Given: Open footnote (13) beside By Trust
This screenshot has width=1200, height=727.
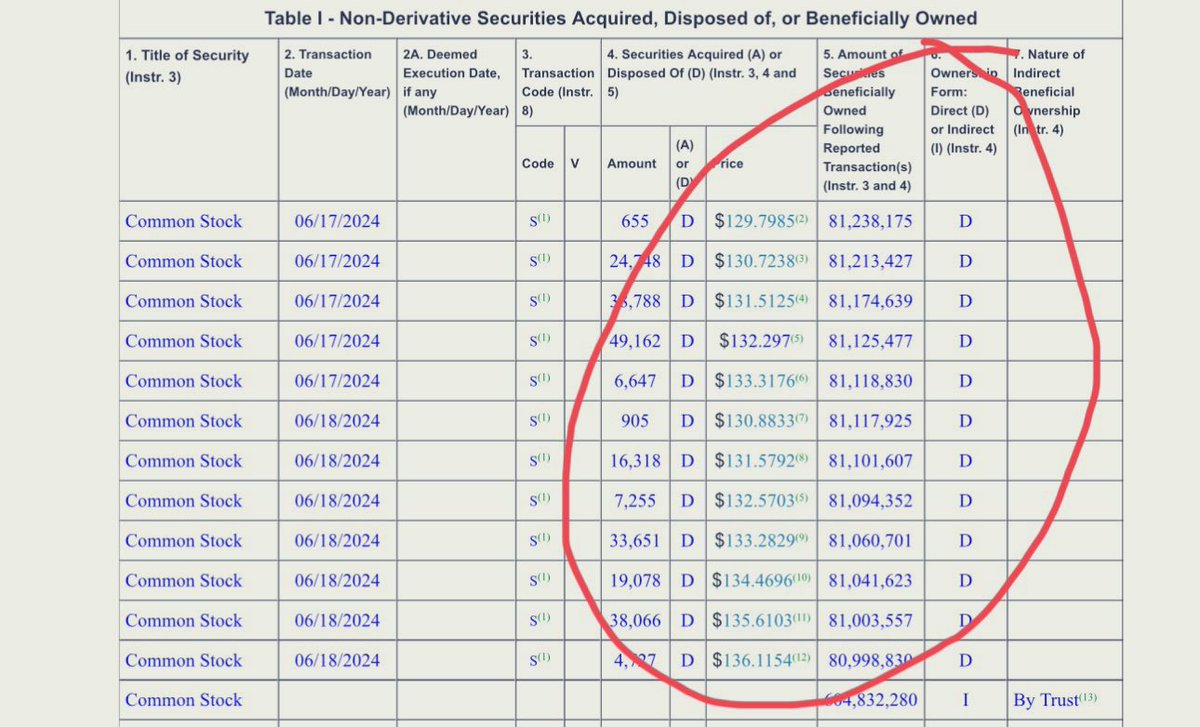Looking at the screenshot, I should point(1089,698).
